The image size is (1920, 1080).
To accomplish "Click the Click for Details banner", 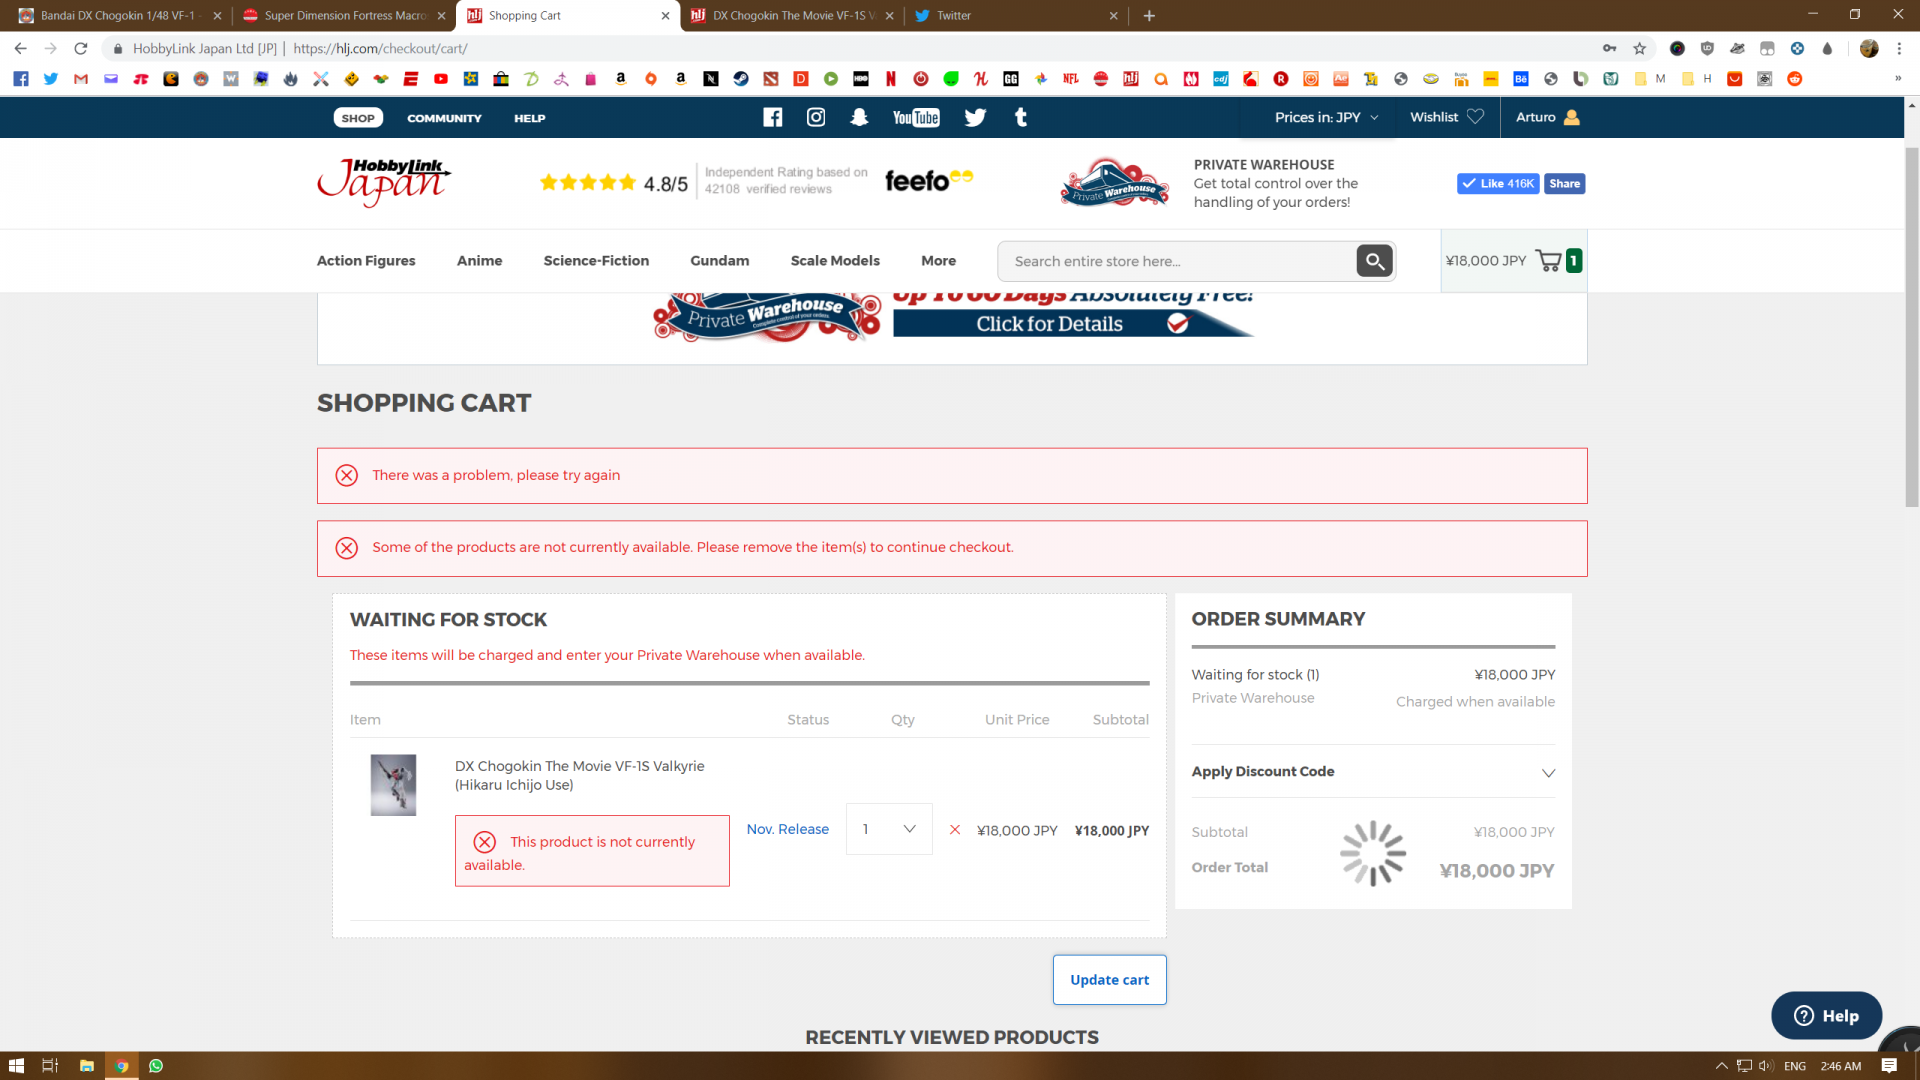I will click(1072, 324).
